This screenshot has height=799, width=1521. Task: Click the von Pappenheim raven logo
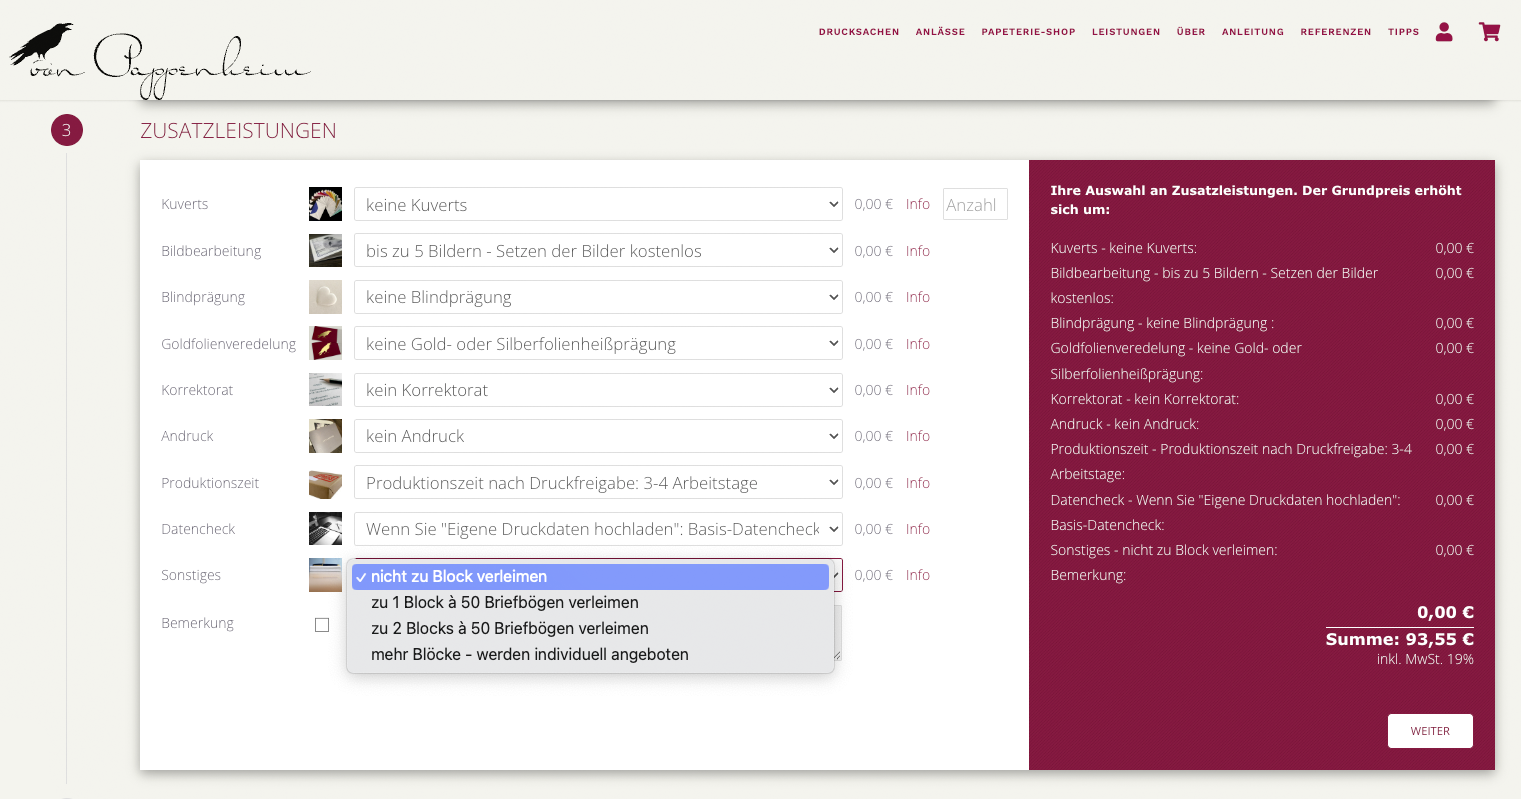[x=160, y=60]
